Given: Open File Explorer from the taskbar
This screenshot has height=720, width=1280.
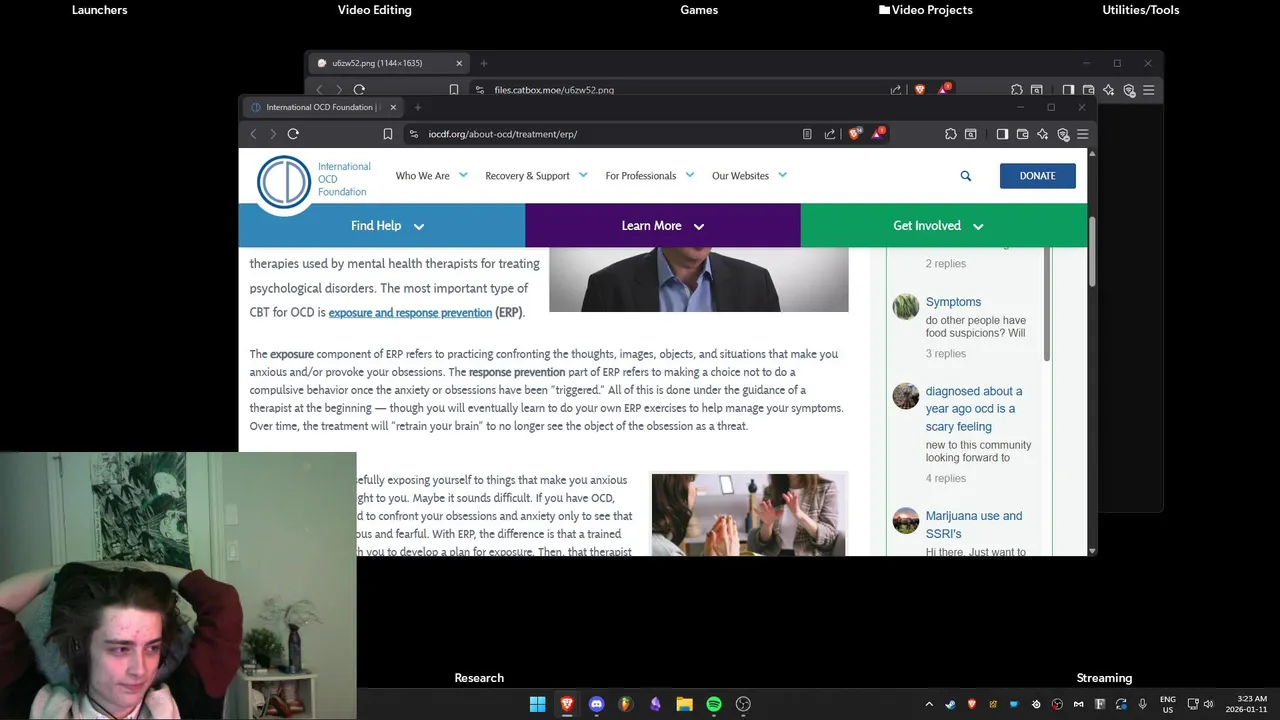Looking at the screenshot, I should 684,704.
